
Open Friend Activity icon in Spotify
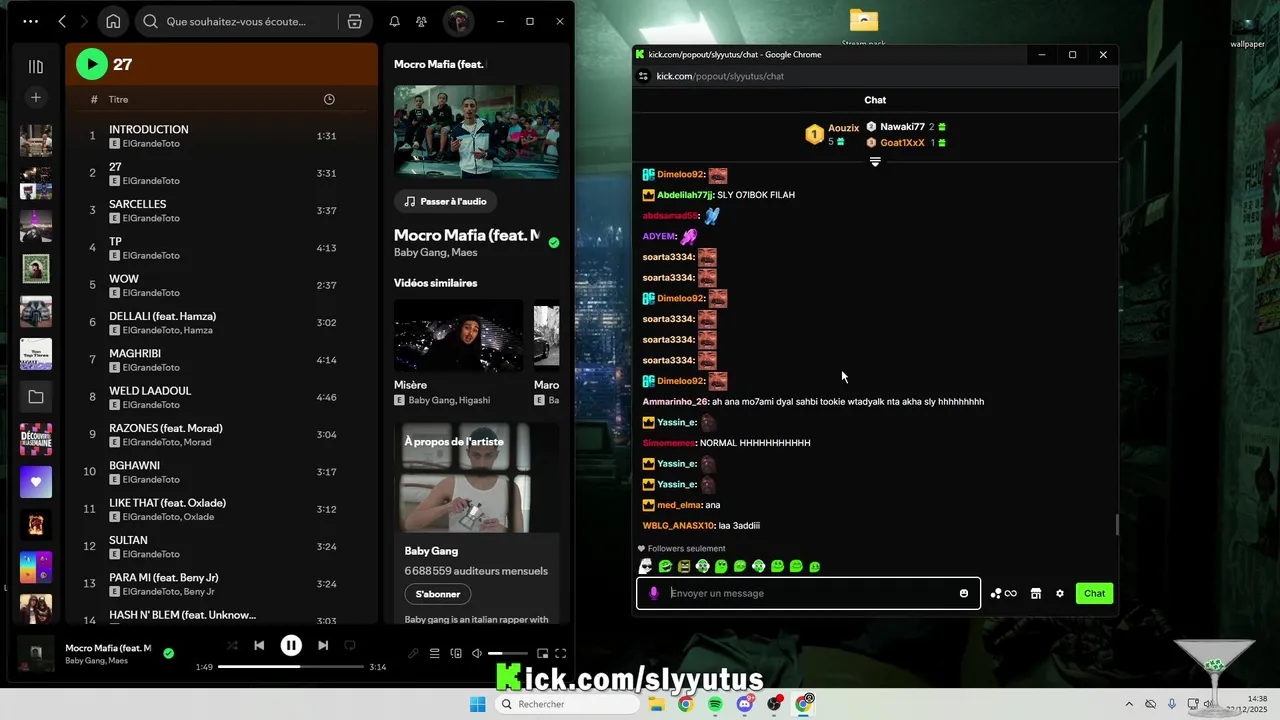click(422, 21)
